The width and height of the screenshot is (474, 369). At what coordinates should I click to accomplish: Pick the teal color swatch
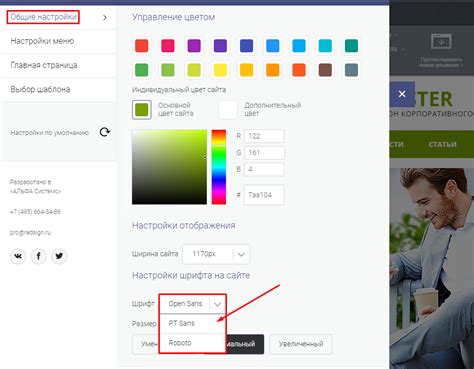click(351, 46)
